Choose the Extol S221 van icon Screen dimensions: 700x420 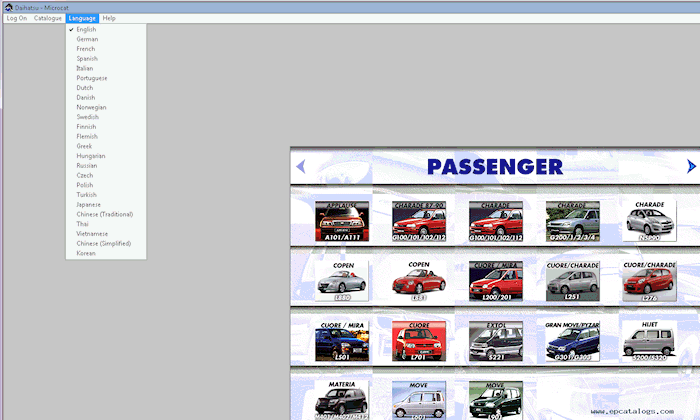pos(496,341)
